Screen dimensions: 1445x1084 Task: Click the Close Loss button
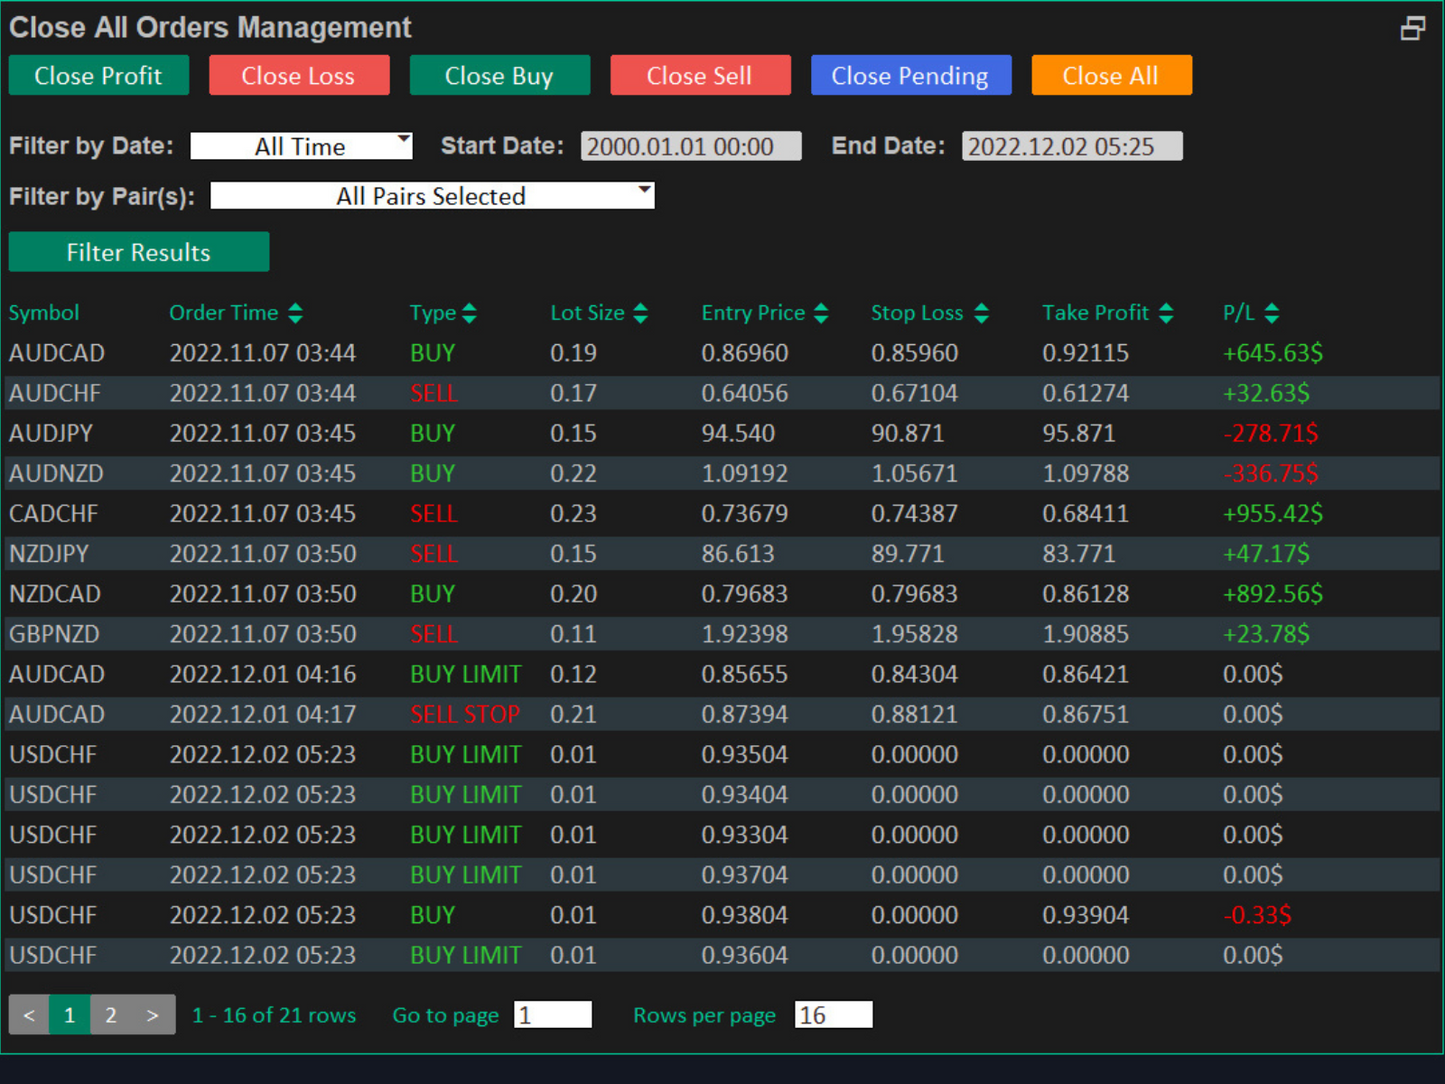[x=299, y=76]
